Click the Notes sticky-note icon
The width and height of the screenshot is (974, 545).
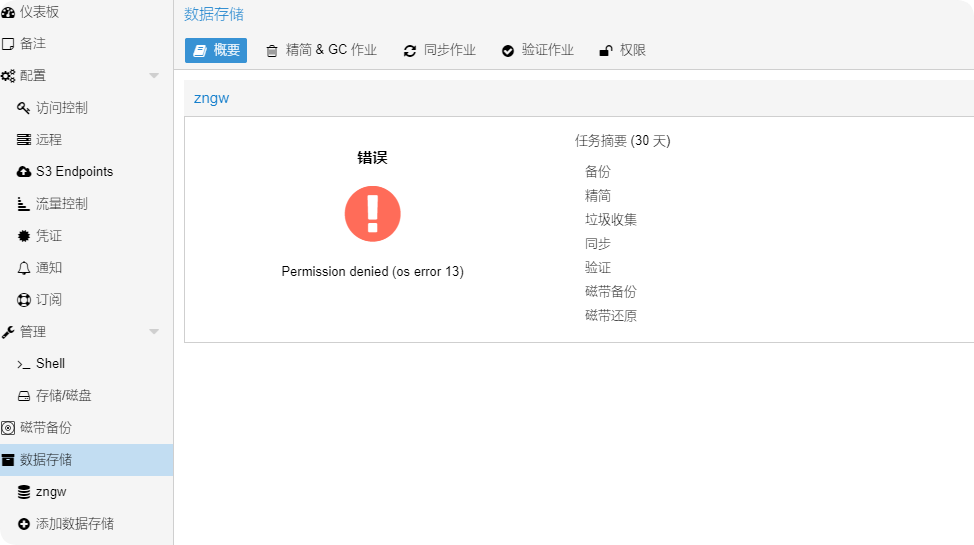(x=8, y=44)
